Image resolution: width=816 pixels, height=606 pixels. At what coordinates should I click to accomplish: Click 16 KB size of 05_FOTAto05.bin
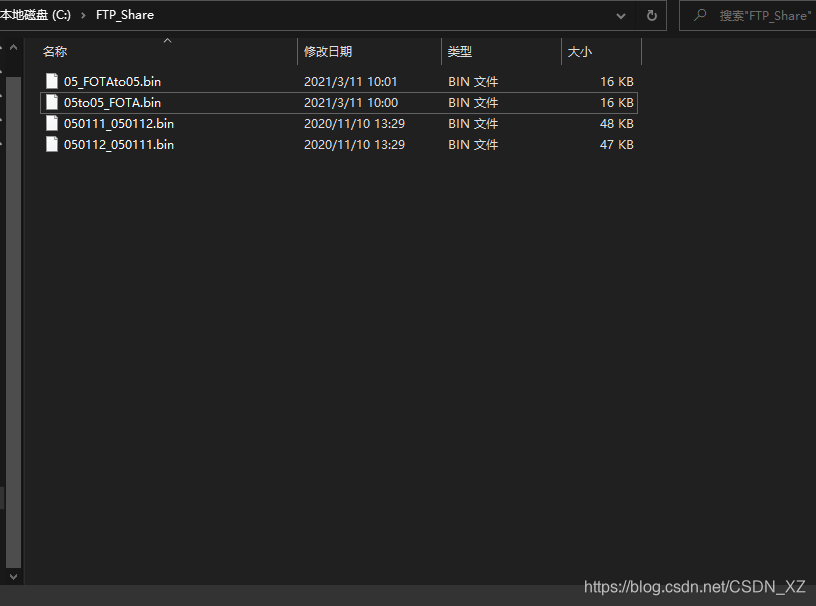click(x=617, y=82)
